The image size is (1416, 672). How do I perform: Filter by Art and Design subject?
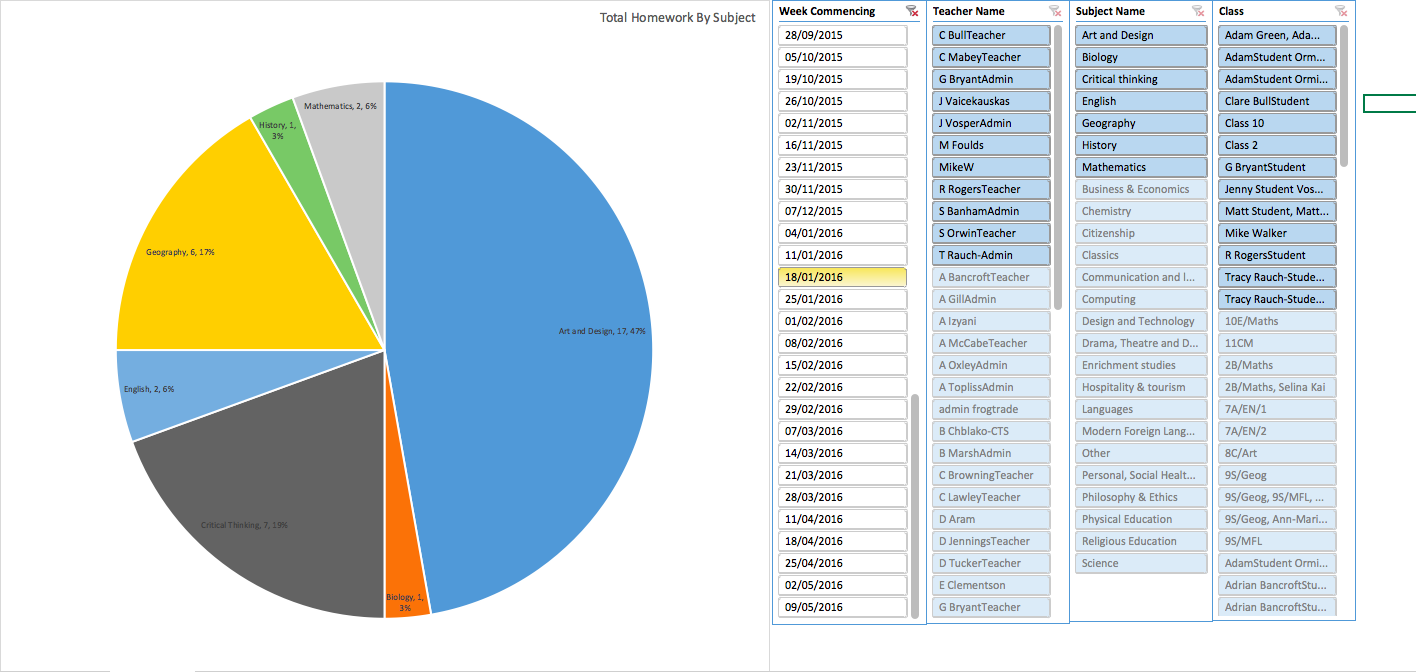[1141, 35]
